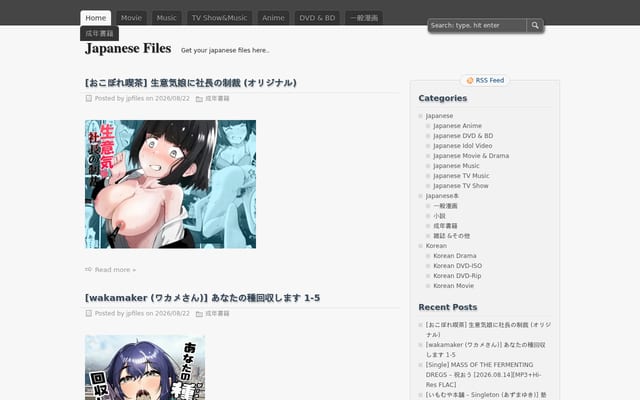Screen dimensions: 640x400
Task: Go to the Japanese Music category
Action: pos(456,166)
